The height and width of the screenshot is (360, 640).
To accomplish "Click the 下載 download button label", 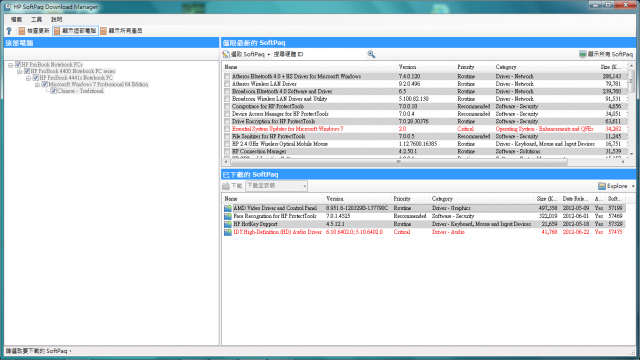I will (x=237, y=186).
